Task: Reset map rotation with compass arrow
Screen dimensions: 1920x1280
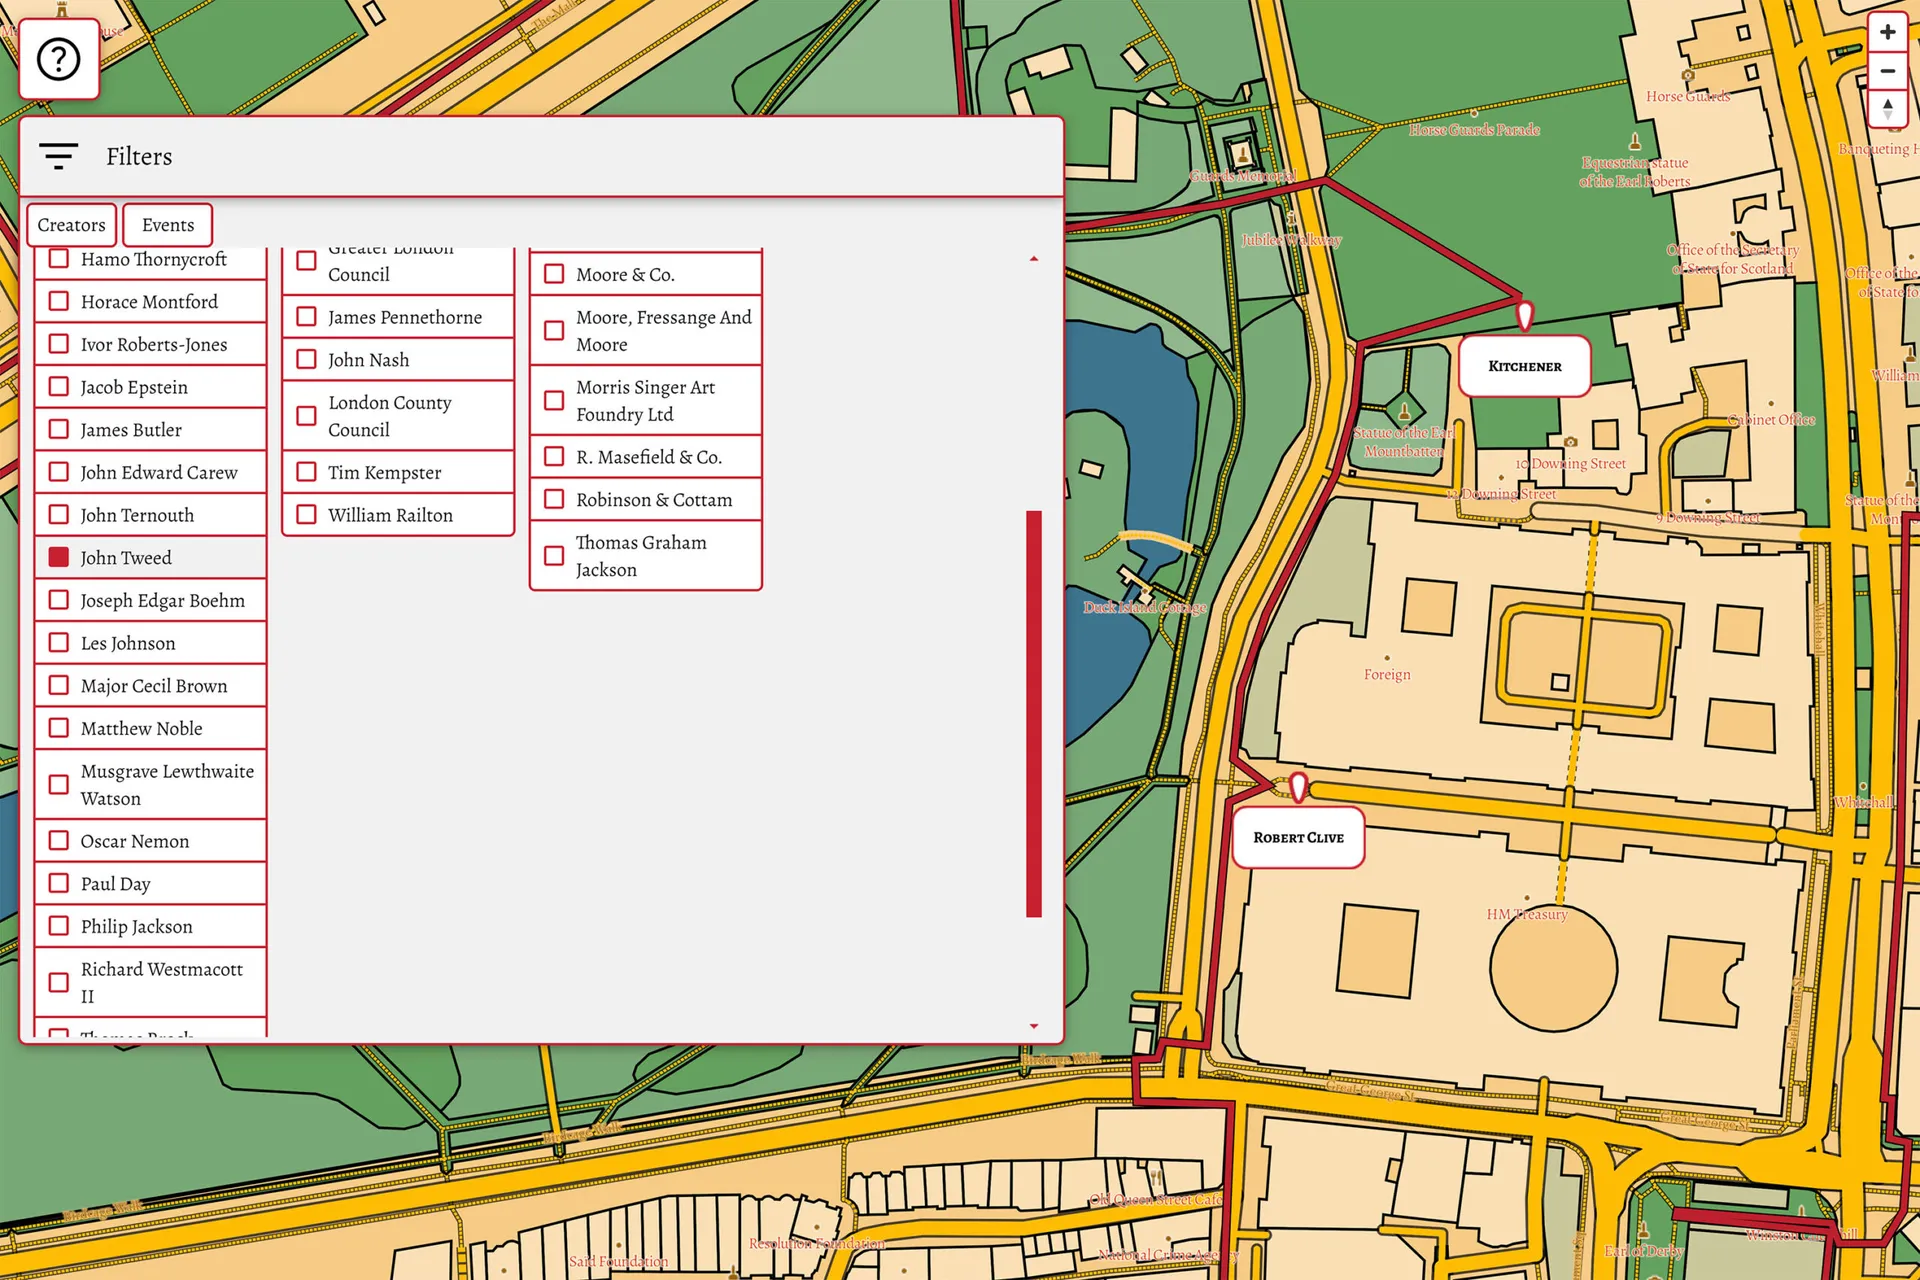Action: [x=1887, y=108]
